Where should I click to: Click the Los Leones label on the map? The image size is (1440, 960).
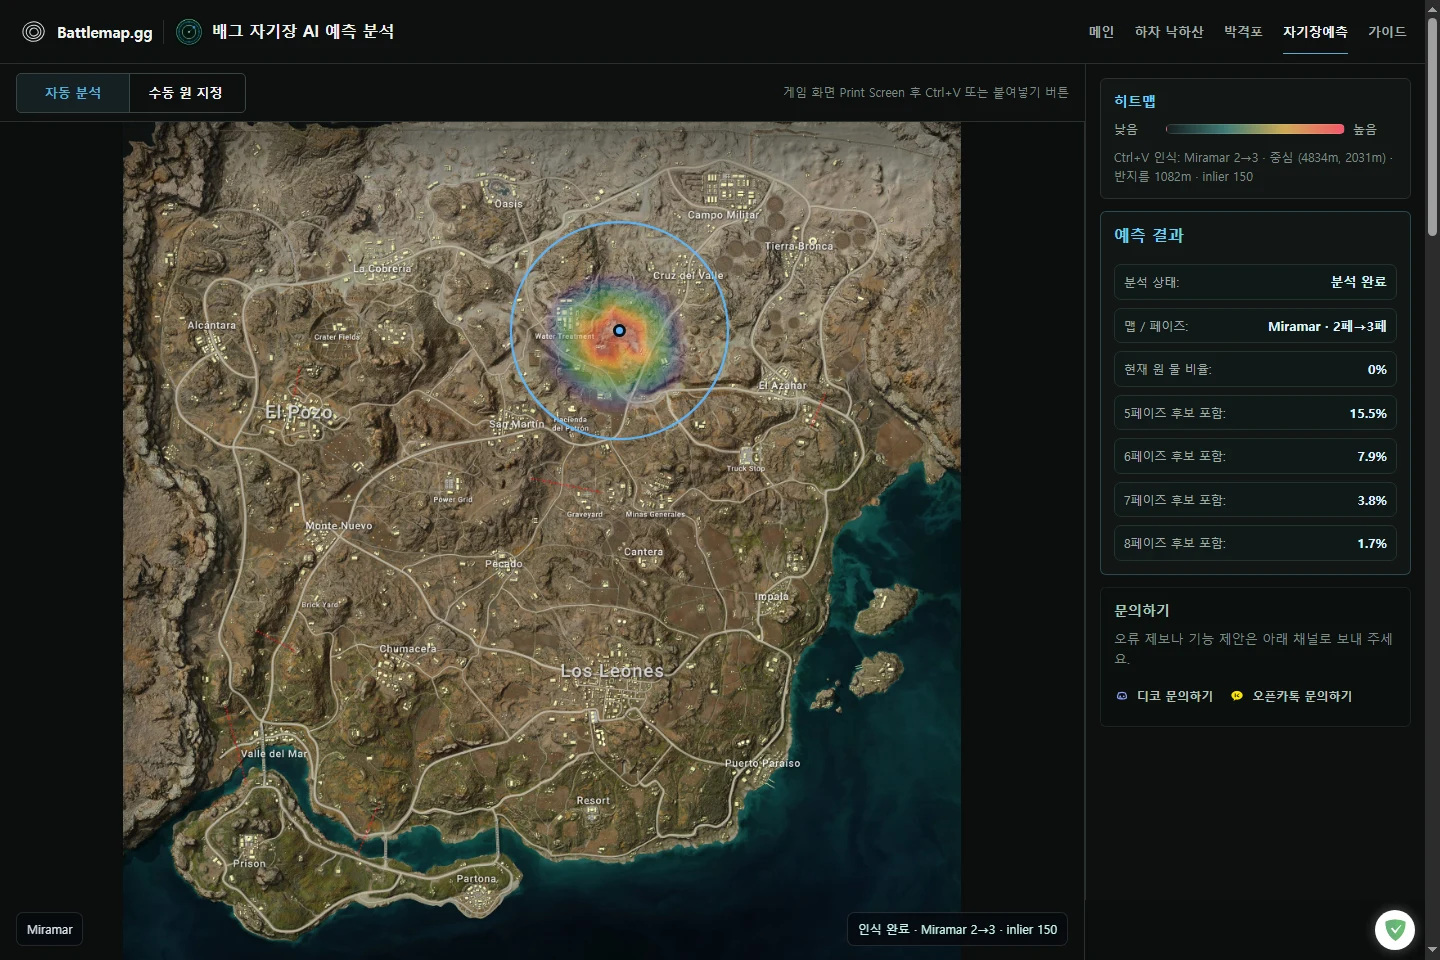coord(612,671)
